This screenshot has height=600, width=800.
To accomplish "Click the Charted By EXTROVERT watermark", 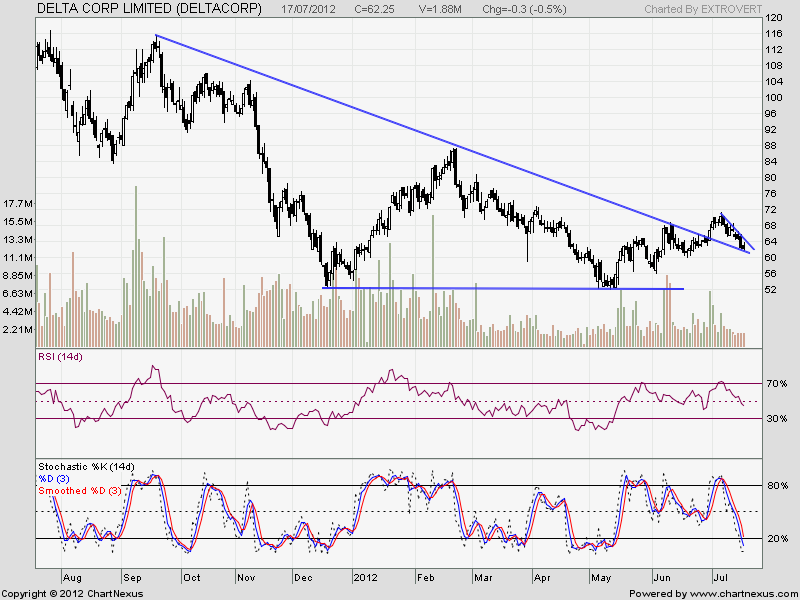I will coord(702,9).
